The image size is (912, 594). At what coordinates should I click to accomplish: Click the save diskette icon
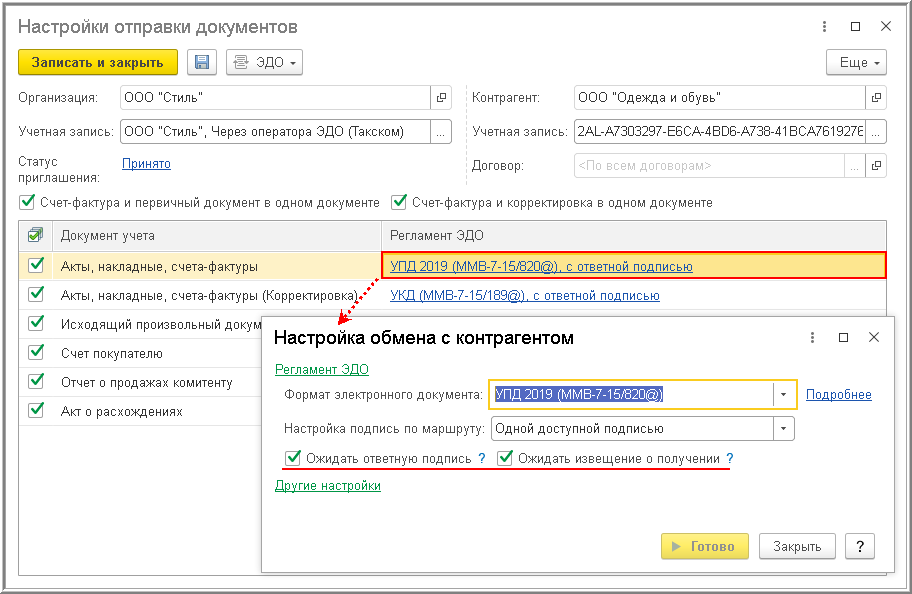(202, 63)
